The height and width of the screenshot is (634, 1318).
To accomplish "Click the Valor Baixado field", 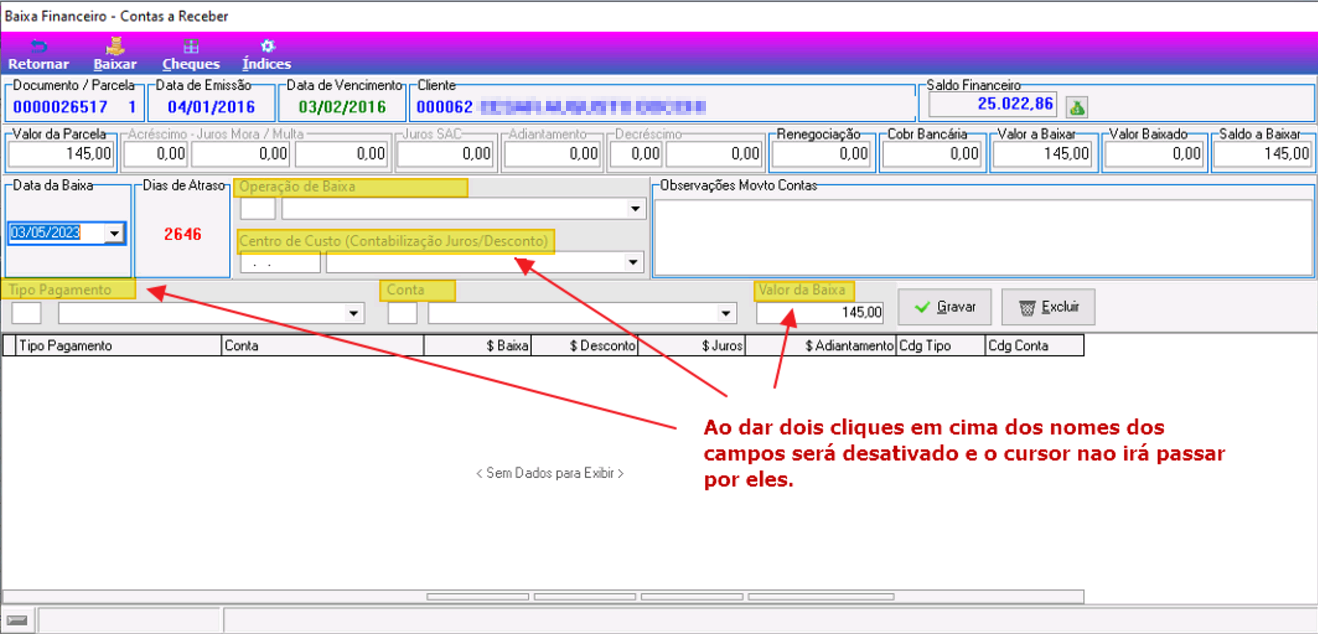I will click(x=1153, y=154).
